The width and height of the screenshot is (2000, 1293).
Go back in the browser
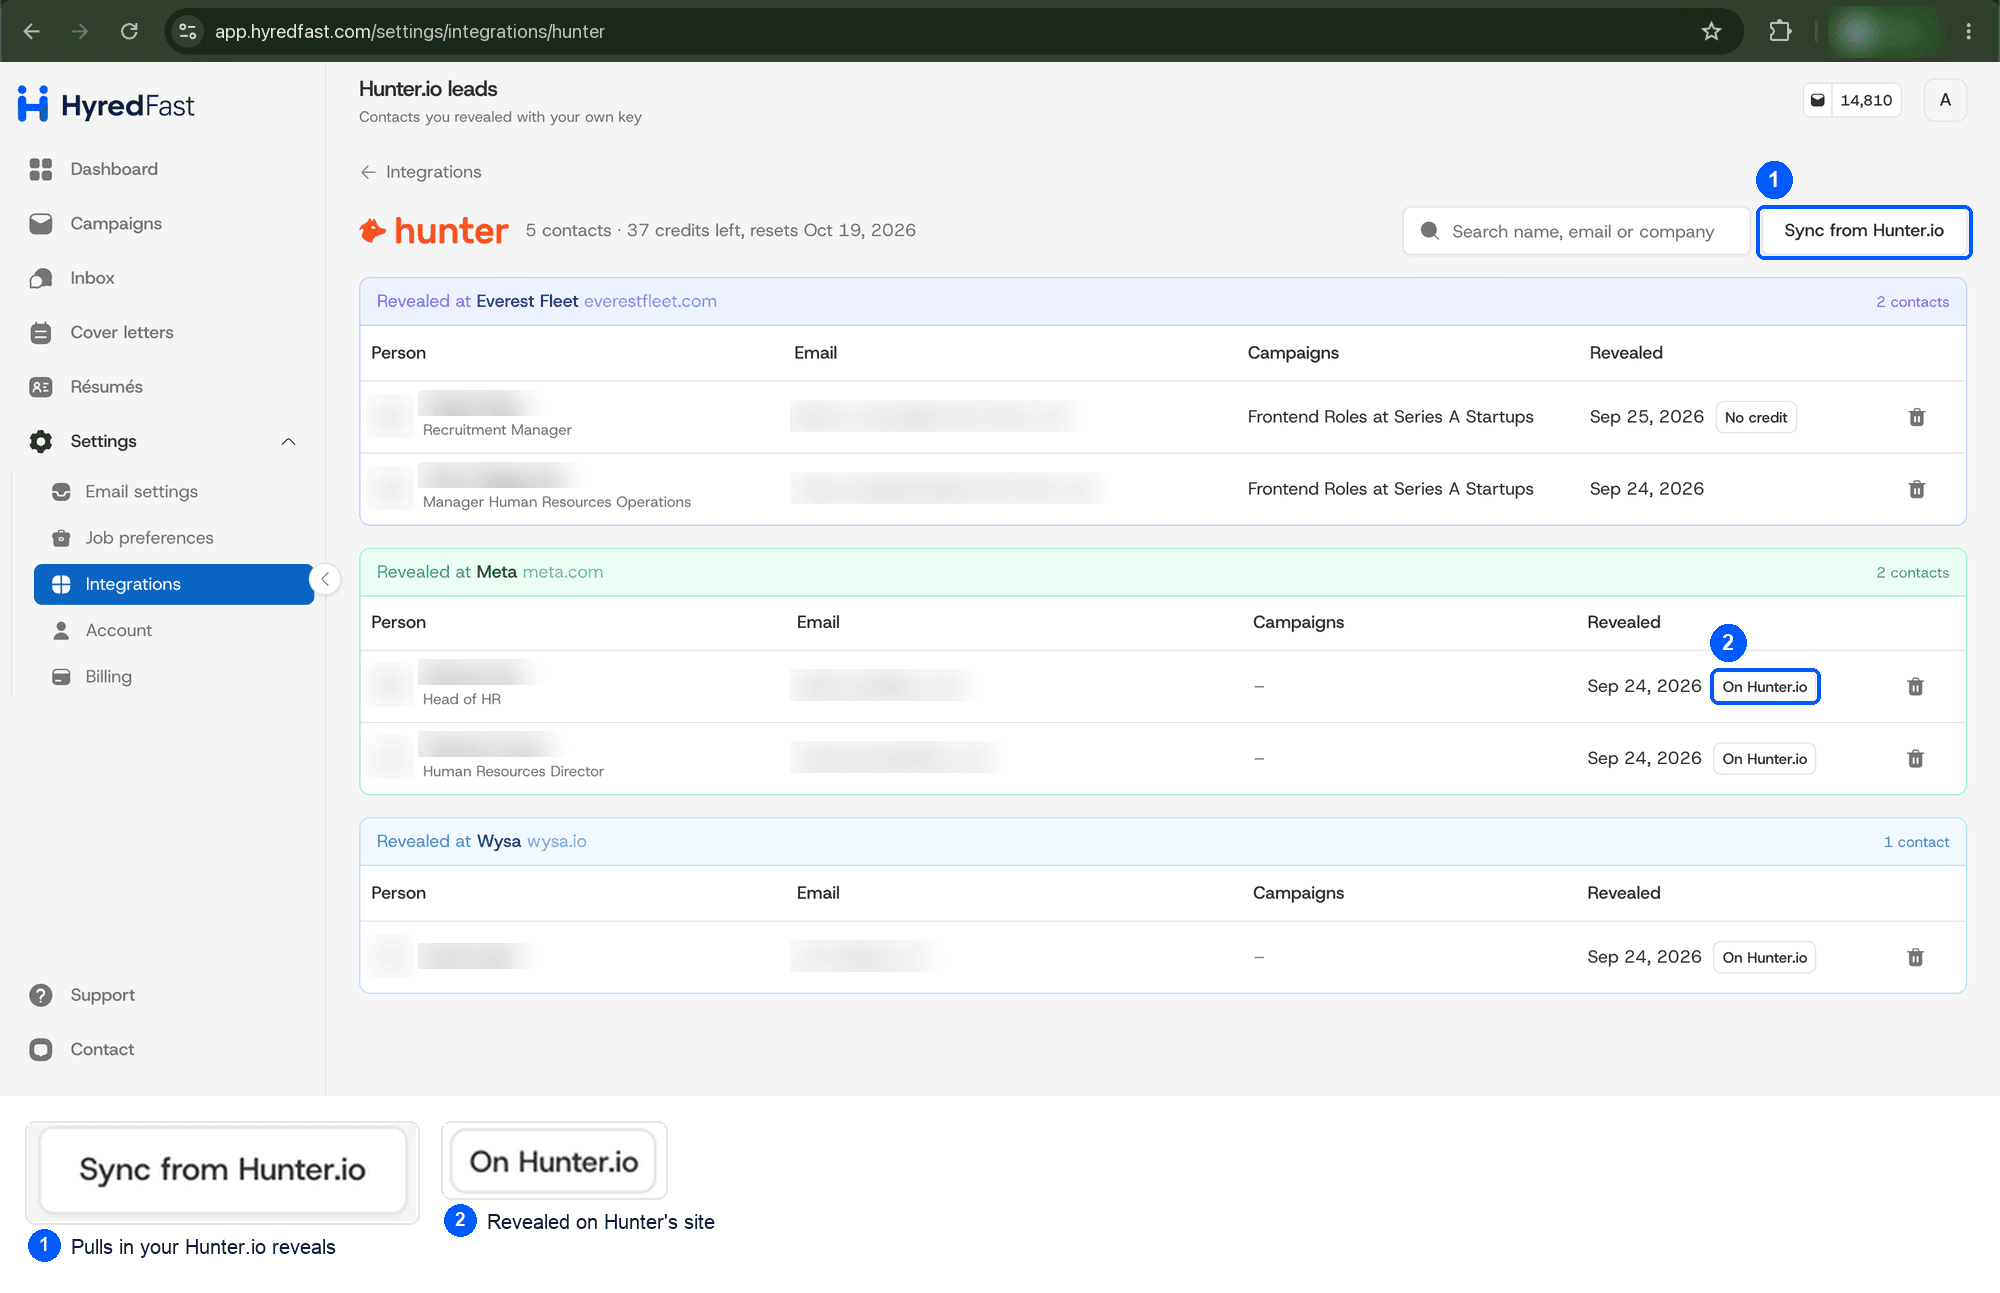(x=32, y=31)
